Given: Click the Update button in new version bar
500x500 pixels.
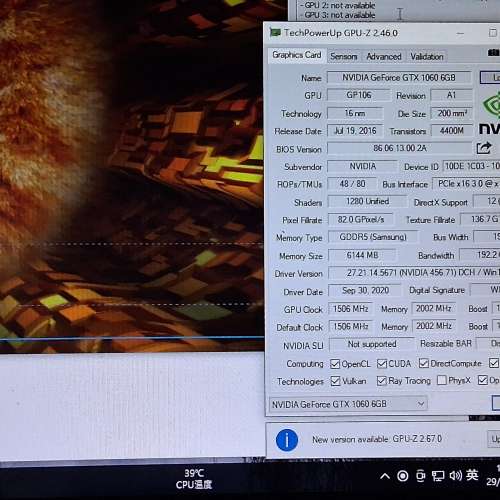Looking at the screenshot, I should (494, 439).
